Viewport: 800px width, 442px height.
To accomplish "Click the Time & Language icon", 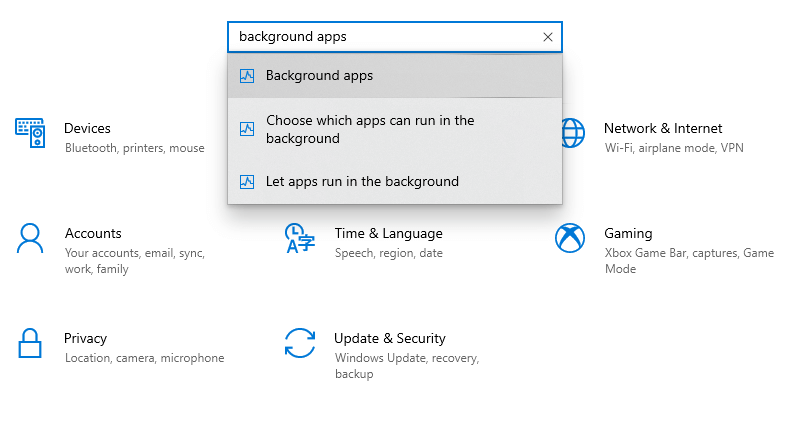I will pos(299,238).
